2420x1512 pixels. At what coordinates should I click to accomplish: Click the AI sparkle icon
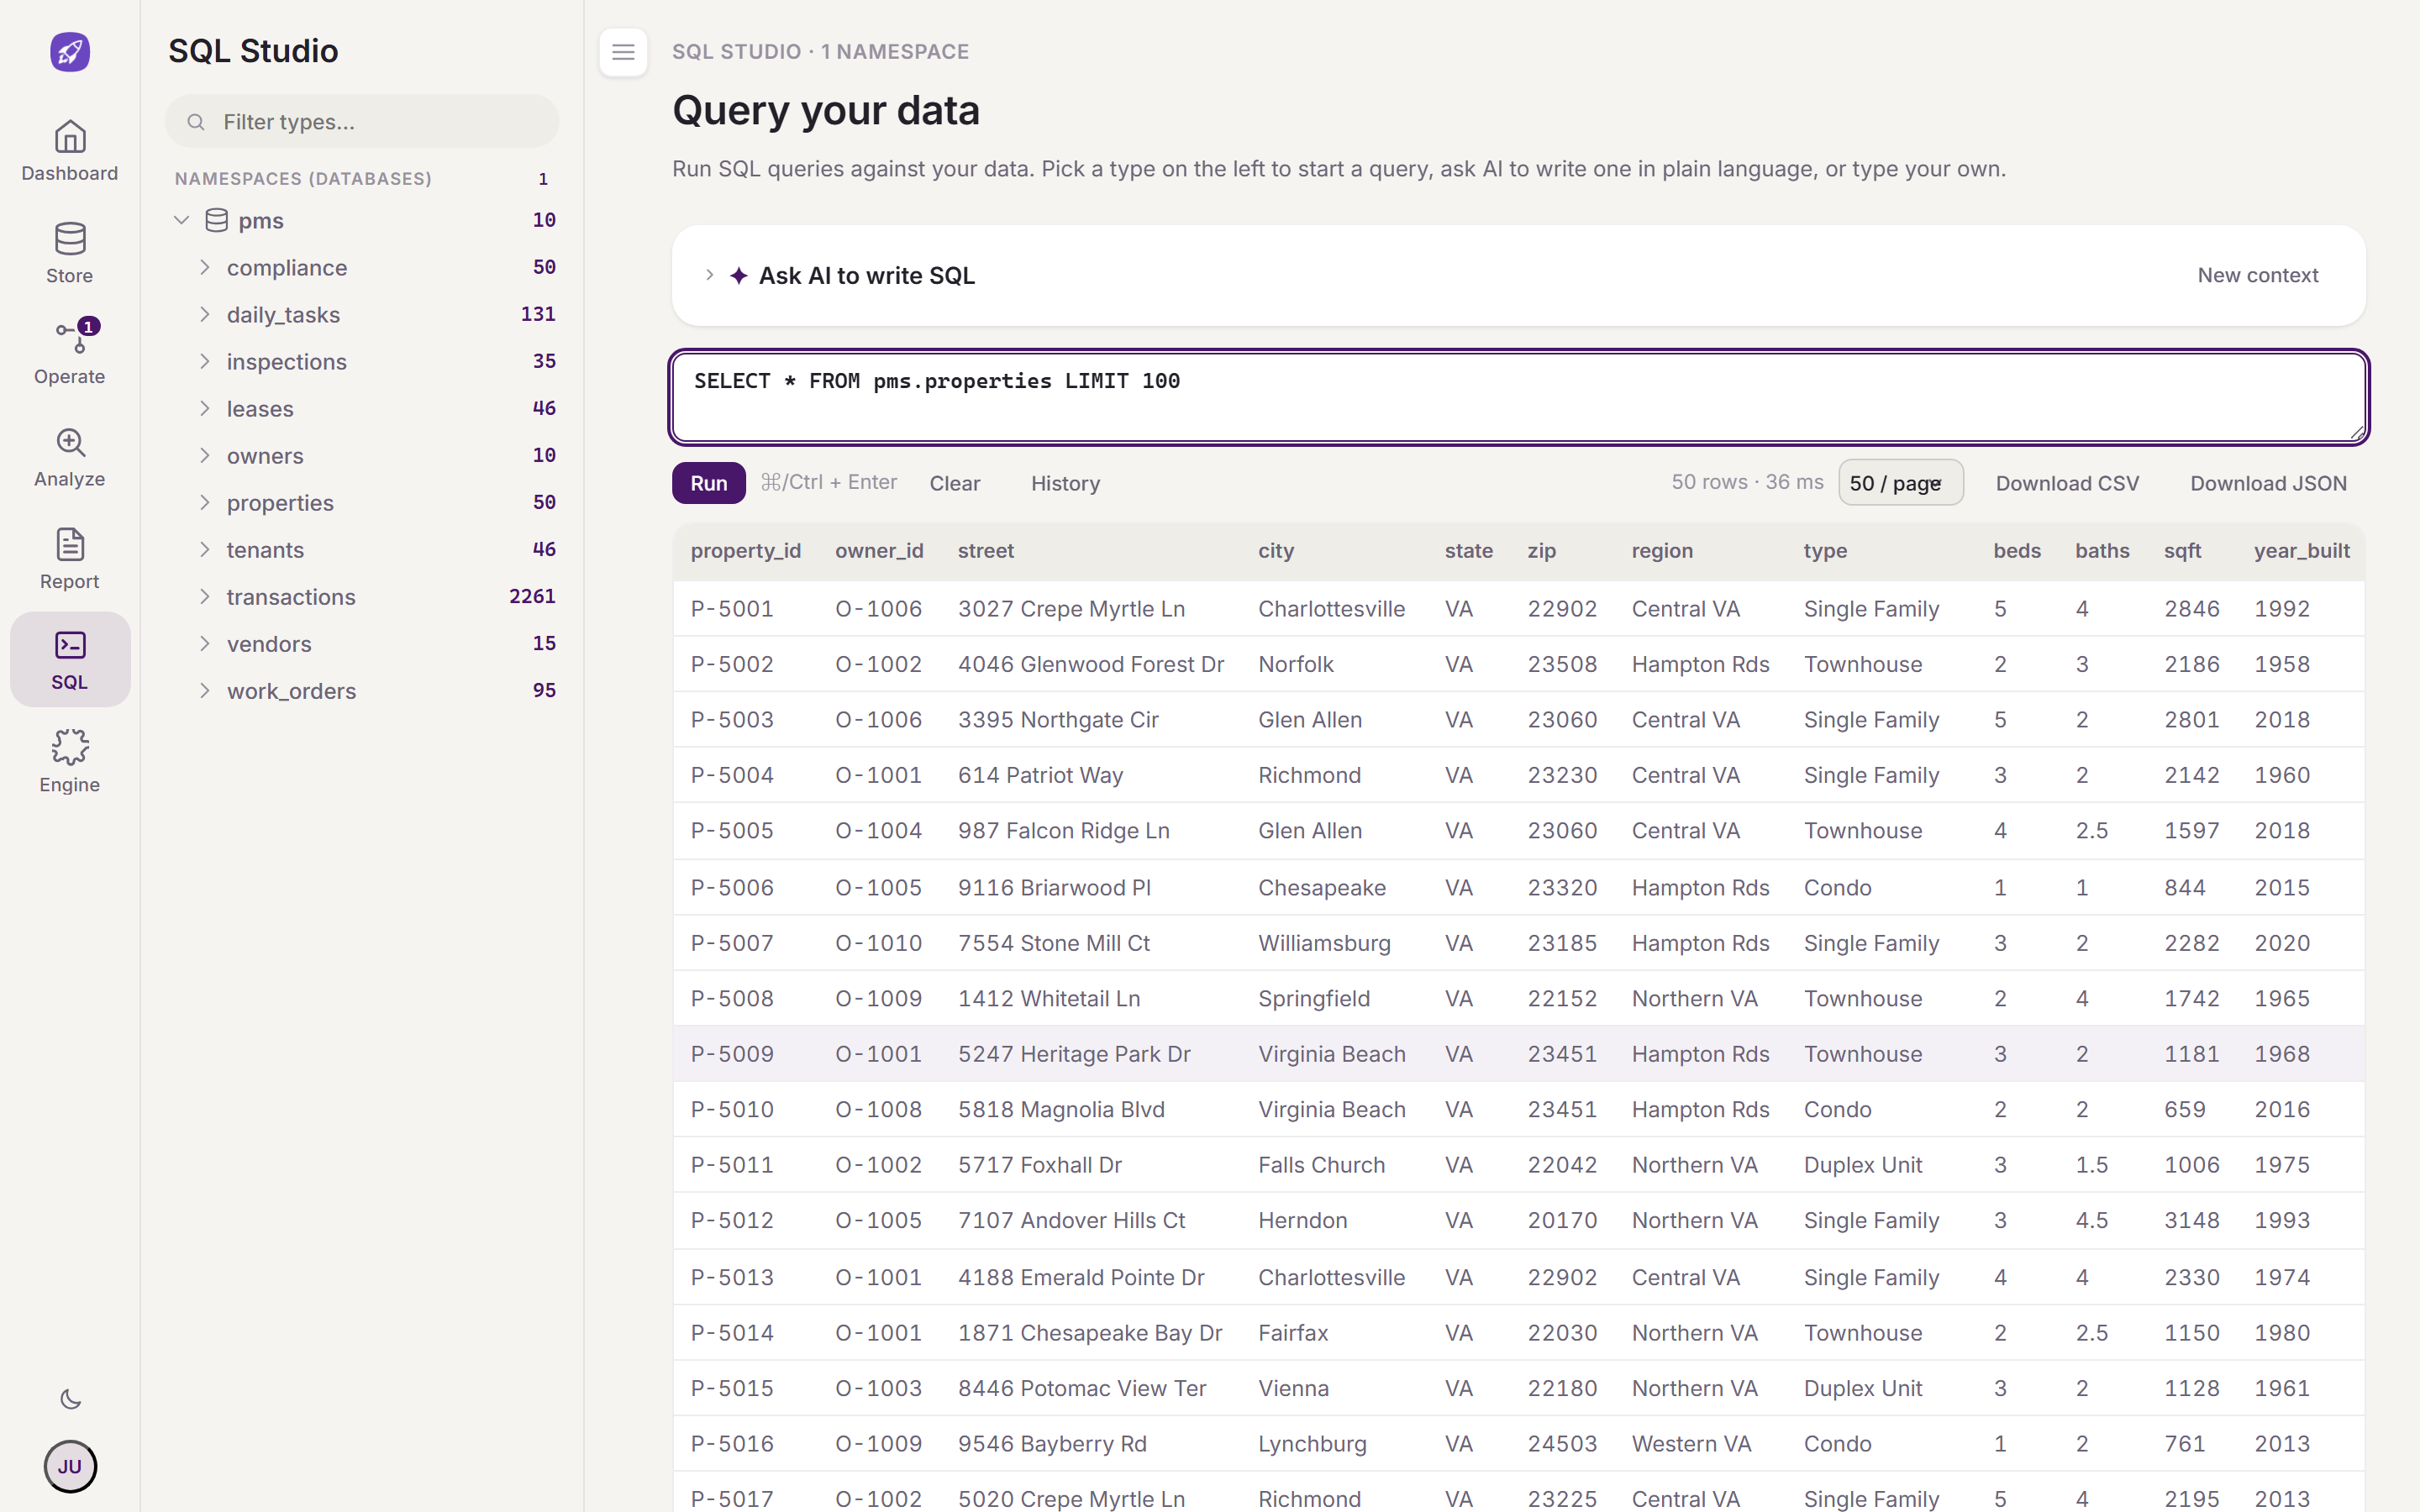[x=738, y=275]
